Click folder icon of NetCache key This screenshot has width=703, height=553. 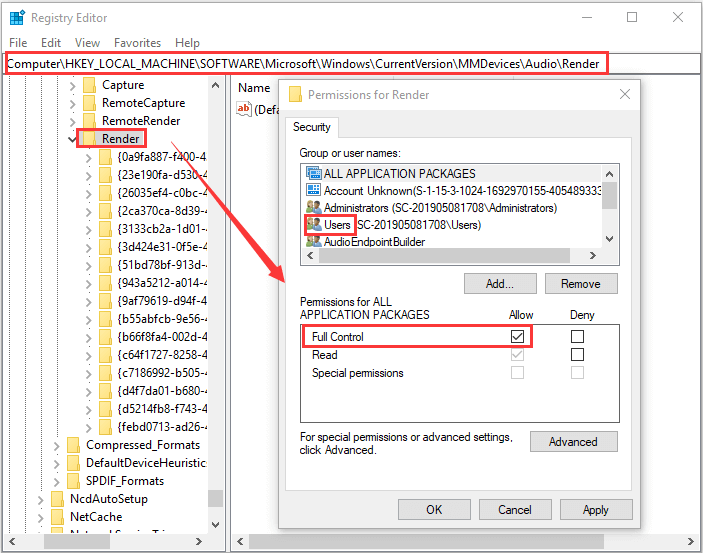(57, 517)
